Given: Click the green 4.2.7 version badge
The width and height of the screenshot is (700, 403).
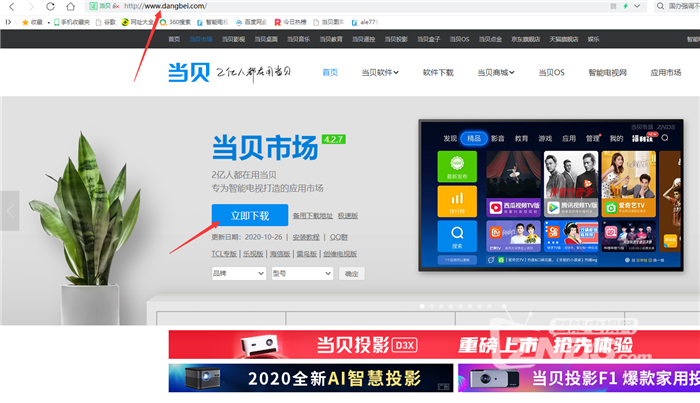Looking at the screenshot, I should pyautogui.click(x=333, y=139).
